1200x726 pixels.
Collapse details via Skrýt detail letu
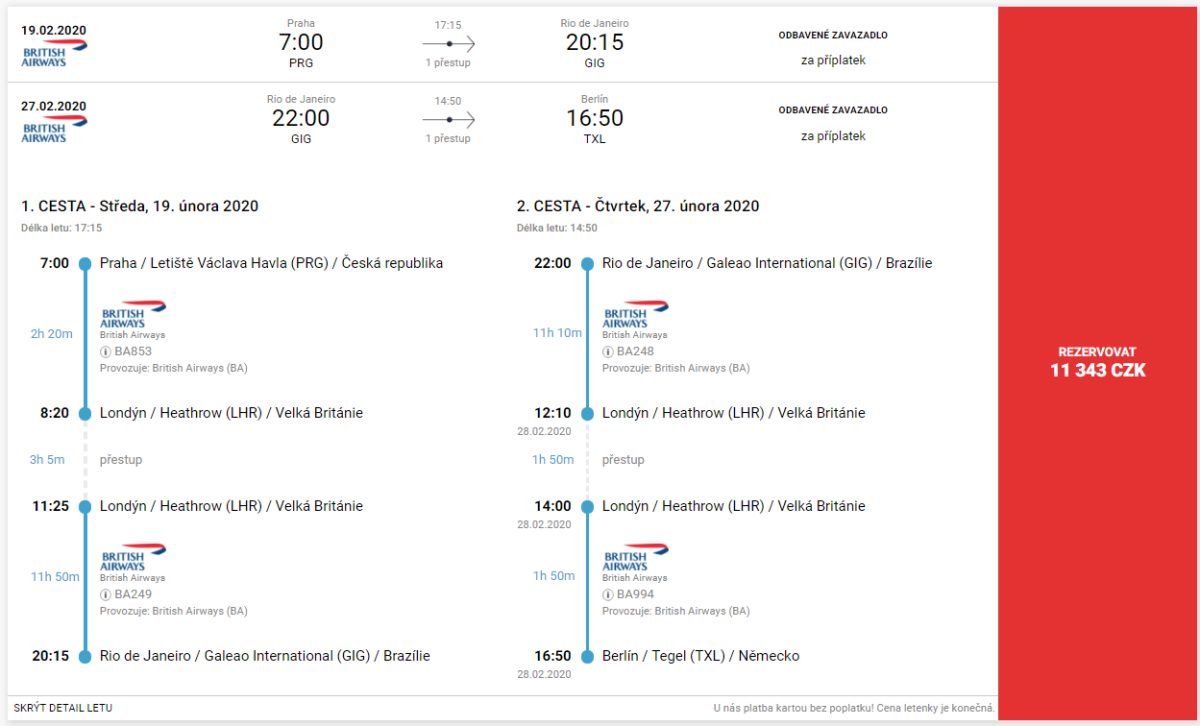63,708
